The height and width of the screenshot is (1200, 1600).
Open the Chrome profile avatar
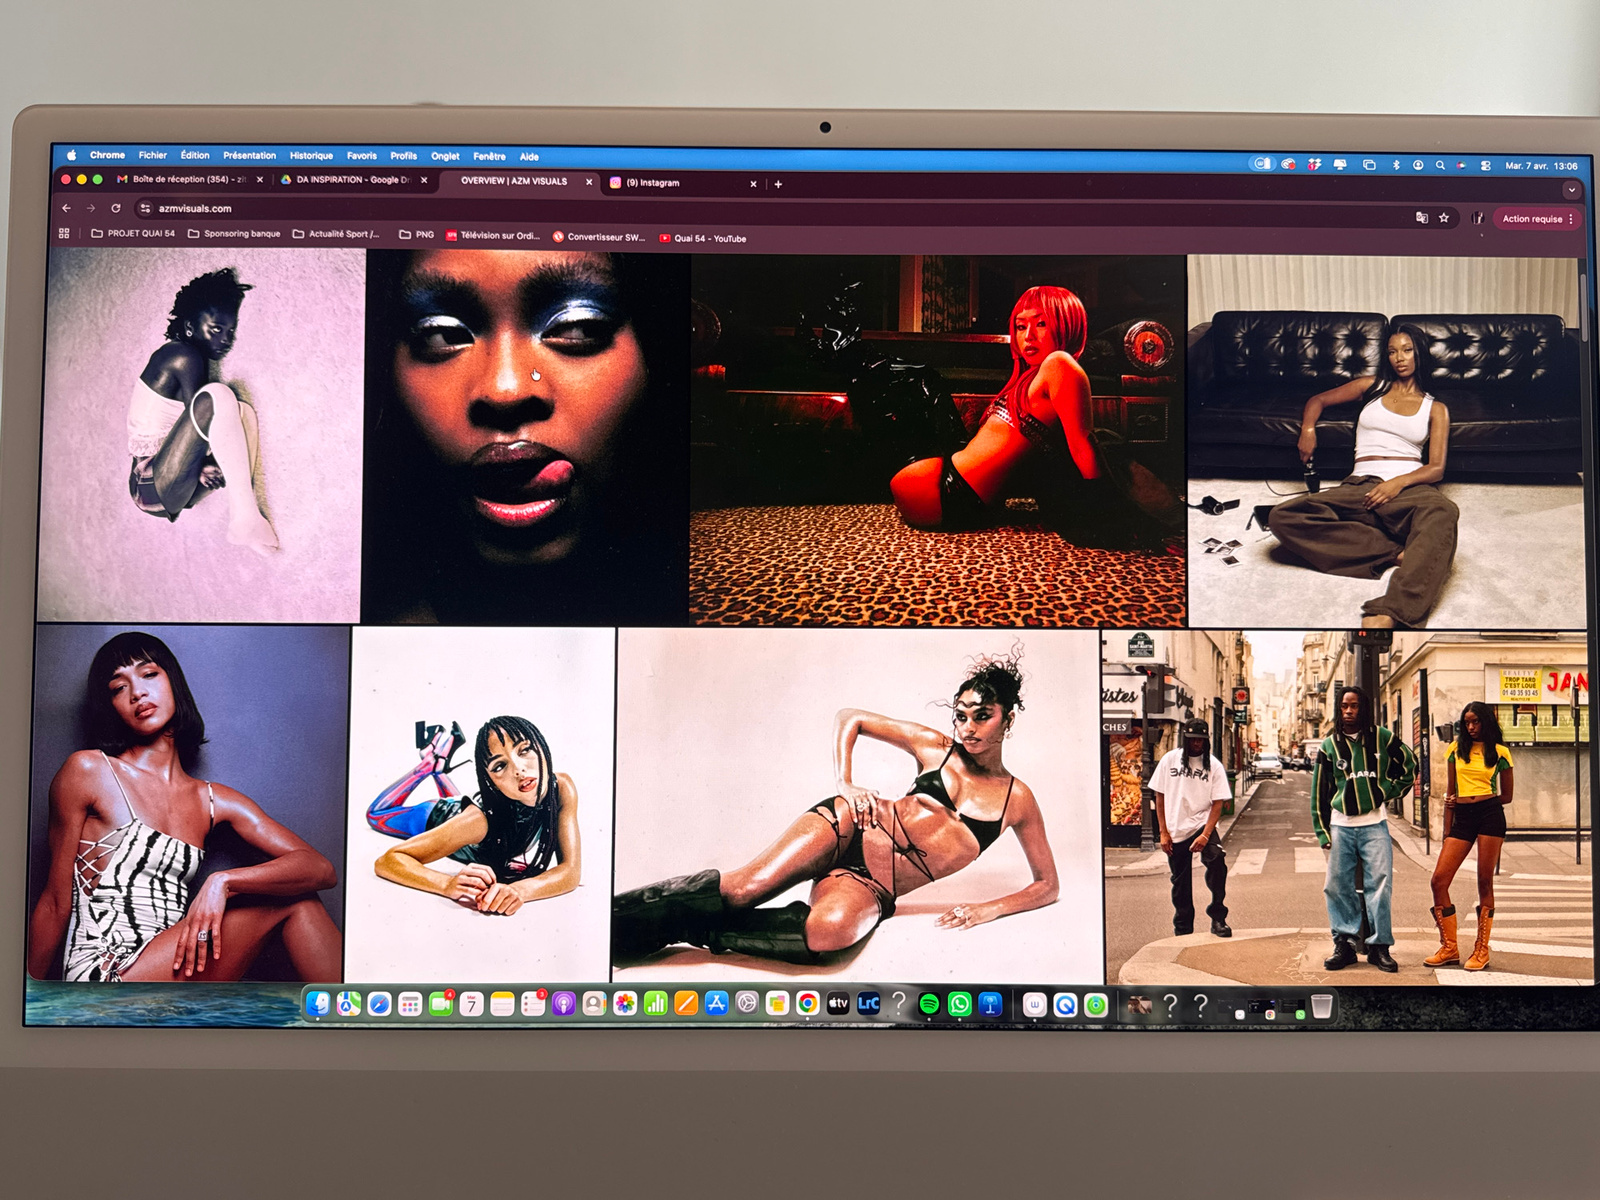point(1478,218)
